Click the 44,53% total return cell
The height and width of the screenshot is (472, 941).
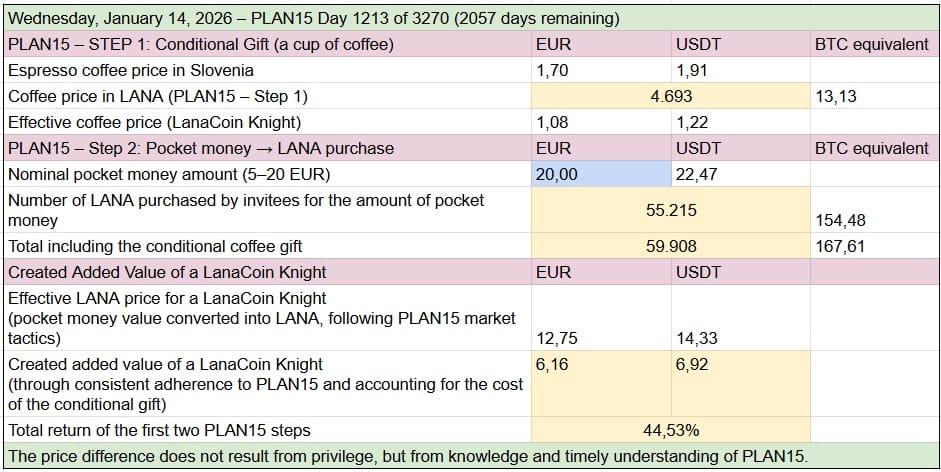point(670,431)
